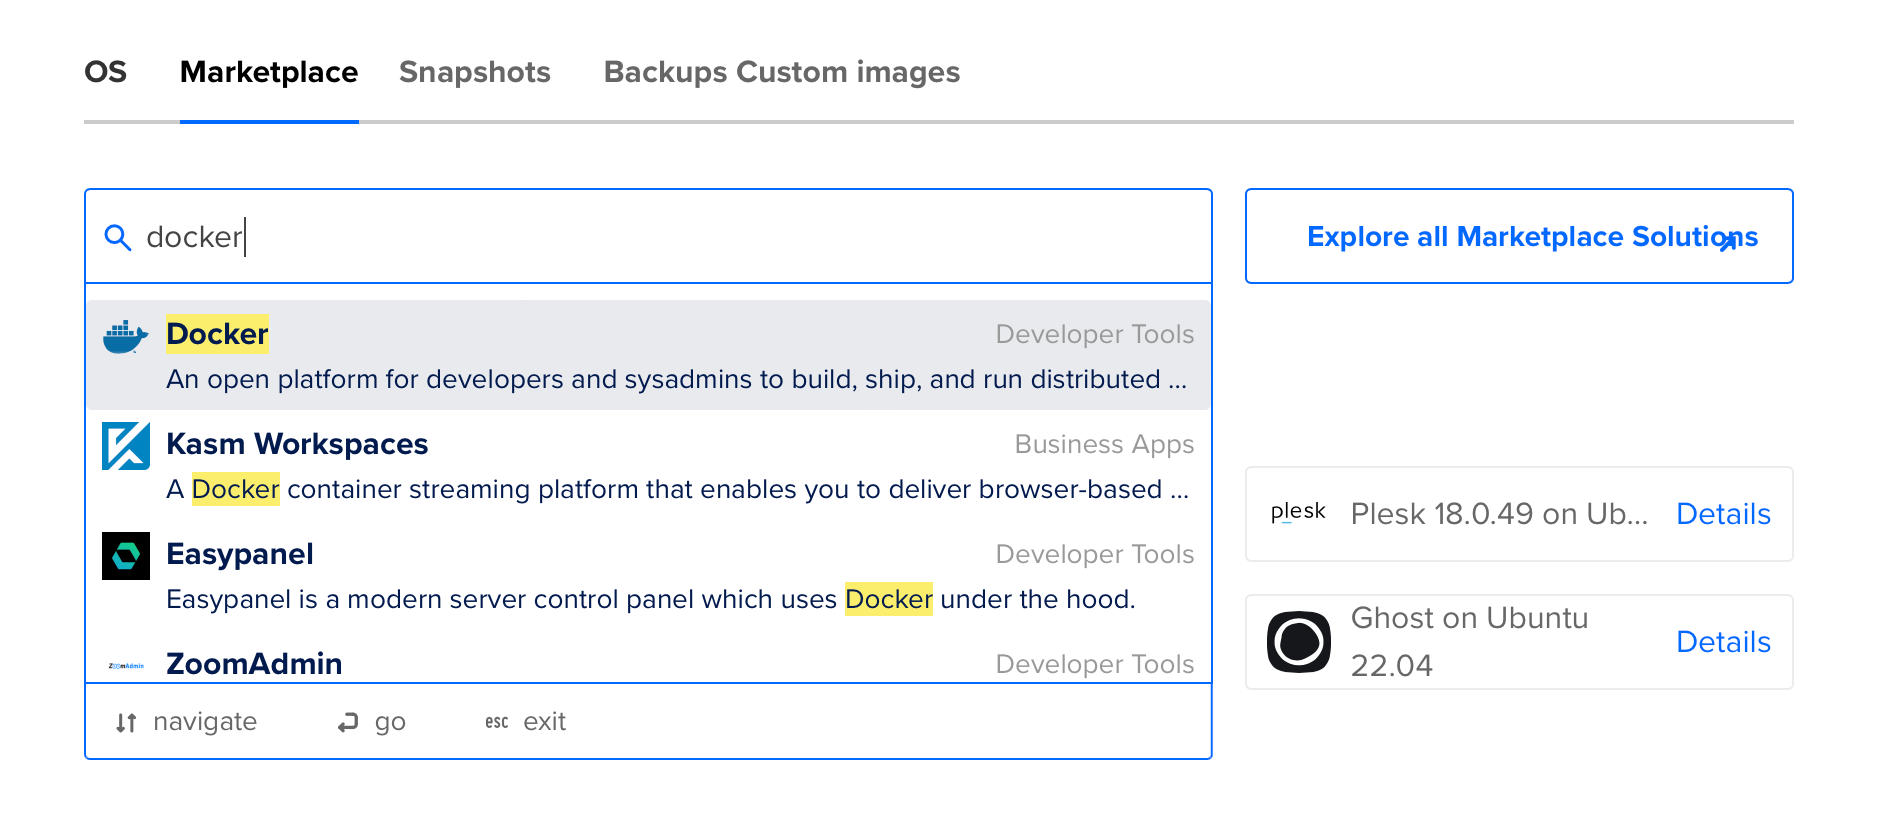
Task: Switch to the OS tab
Action: pos(105,72)
